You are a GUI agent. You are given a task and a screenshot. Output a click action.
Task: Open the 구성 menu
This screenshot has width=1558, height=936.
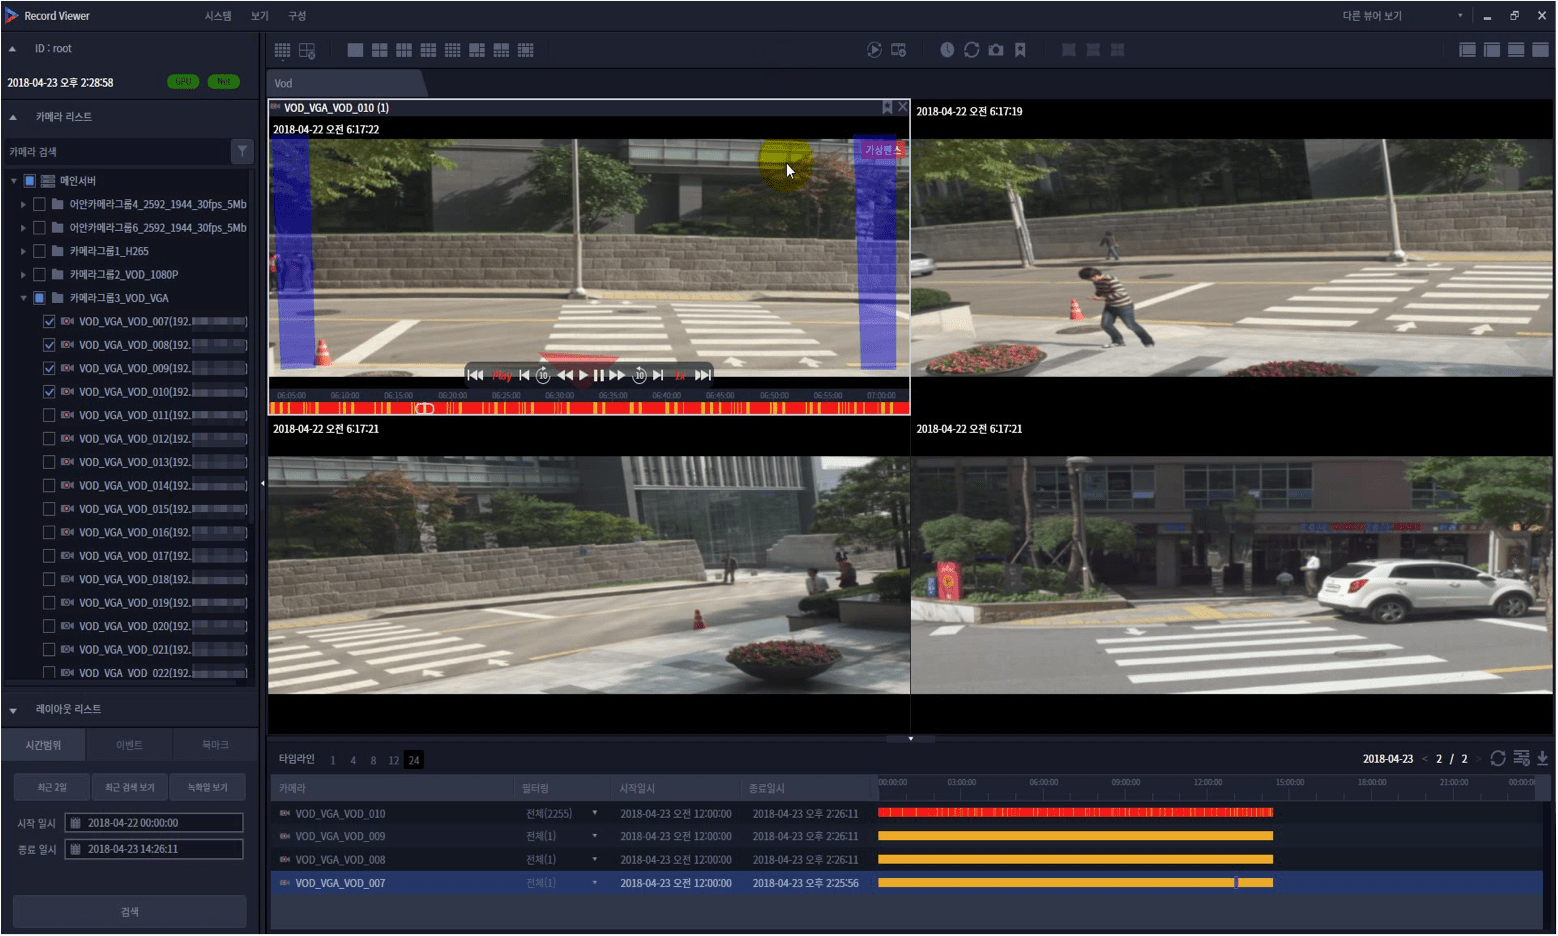(297, 16)
